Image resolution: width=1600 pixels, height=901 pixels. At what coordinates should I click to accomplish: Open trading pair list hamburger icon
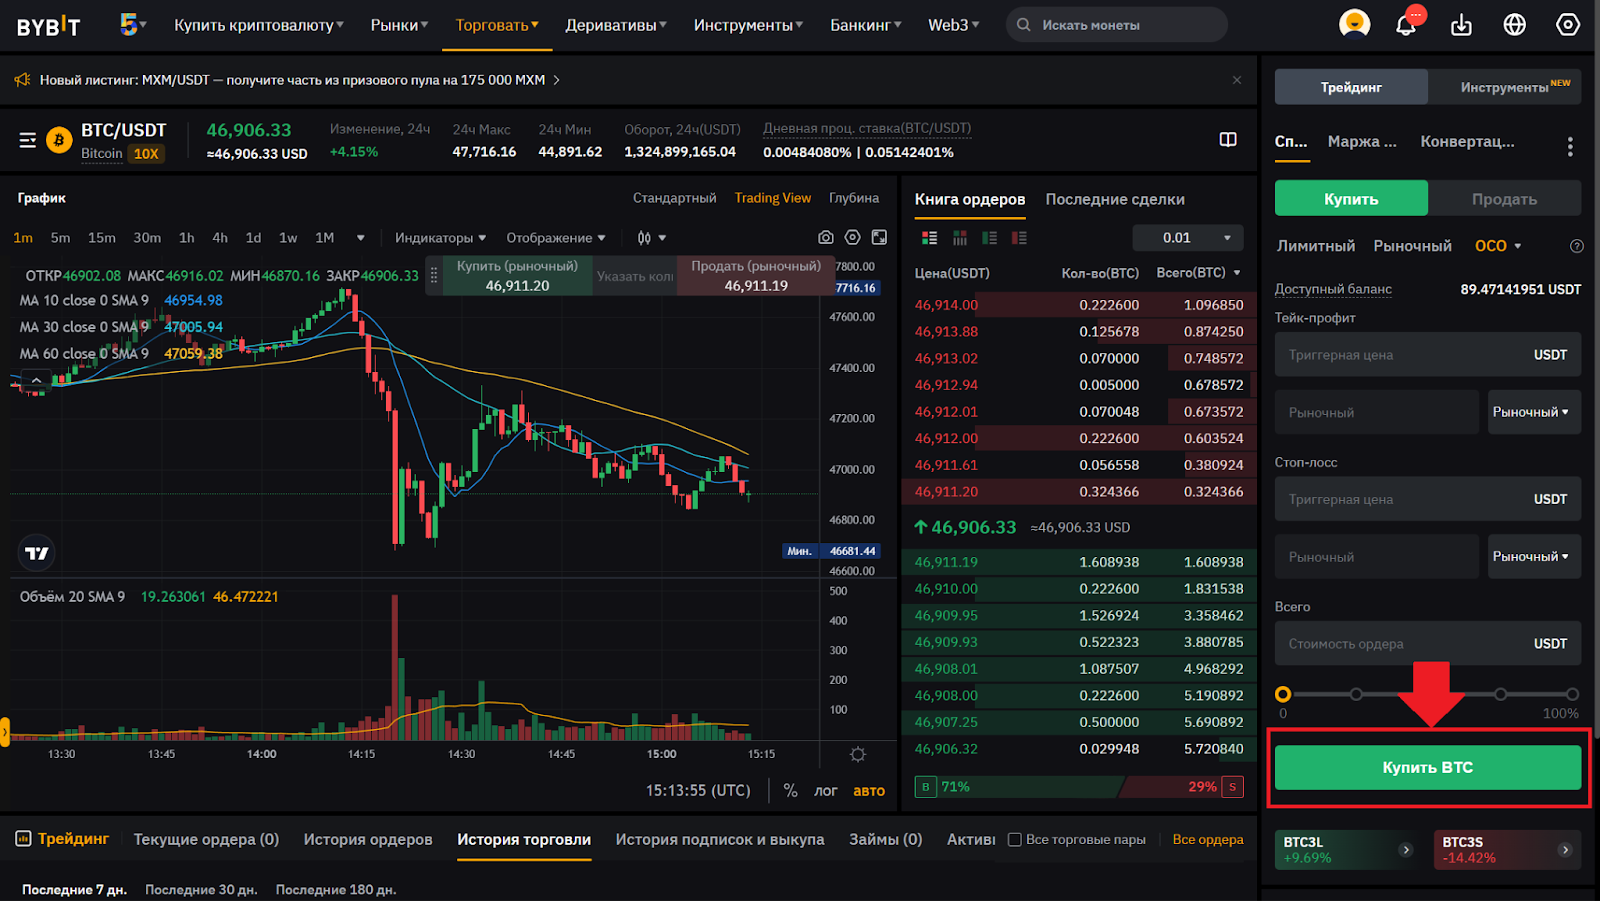[28, 141]
